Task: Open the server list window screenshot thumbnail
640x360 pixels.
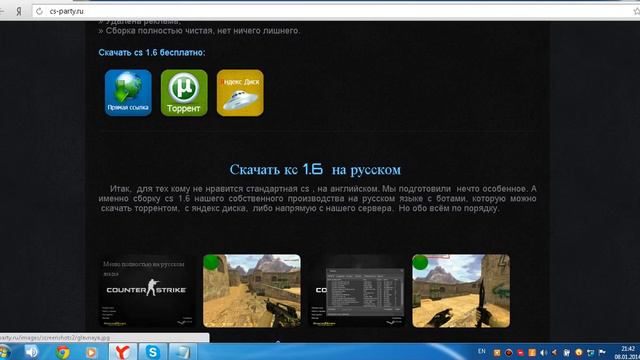Action: point(357,291)
